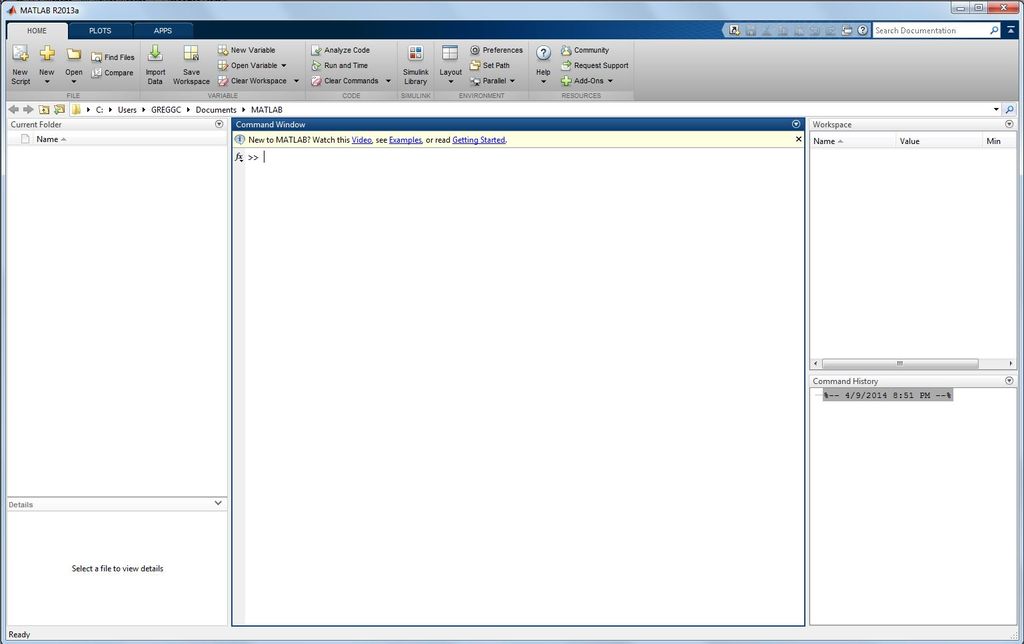The height and width of the screenshot is (644, 1024).
Task: Close the New to MATLAB banner
Action: 798,139
